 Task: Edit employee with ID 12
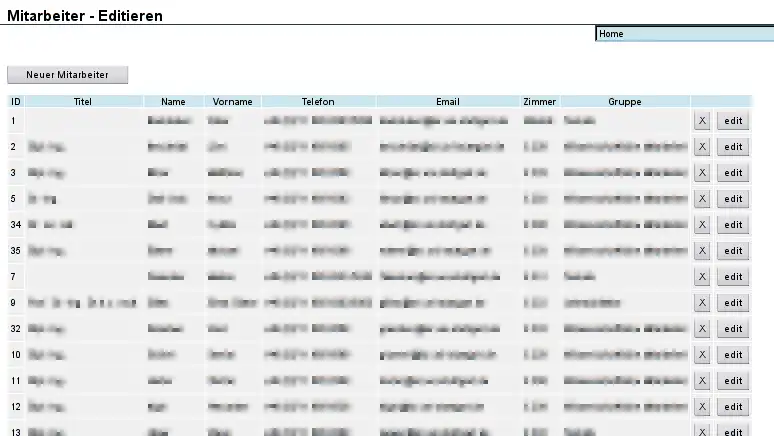point(733,407)
